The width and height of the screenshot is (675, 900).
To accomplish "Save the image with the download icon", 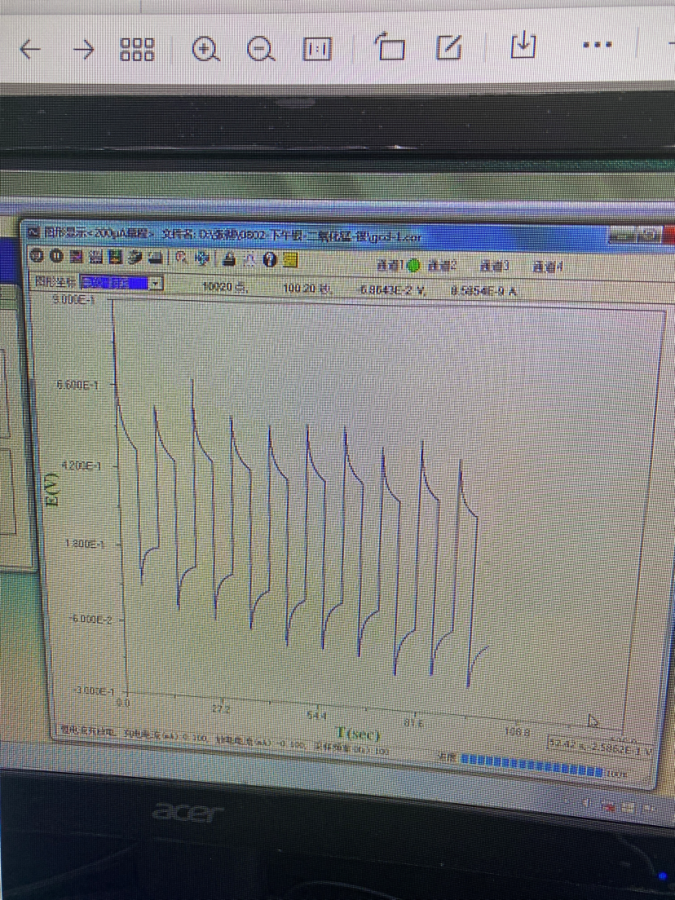I will tap(521, 46).
